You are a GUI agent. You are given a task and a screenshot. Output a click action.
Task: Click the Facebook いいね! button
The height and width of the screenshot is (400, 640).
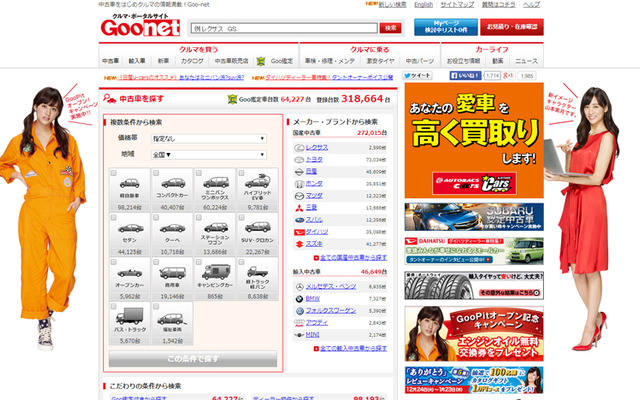tap(465, 76)
